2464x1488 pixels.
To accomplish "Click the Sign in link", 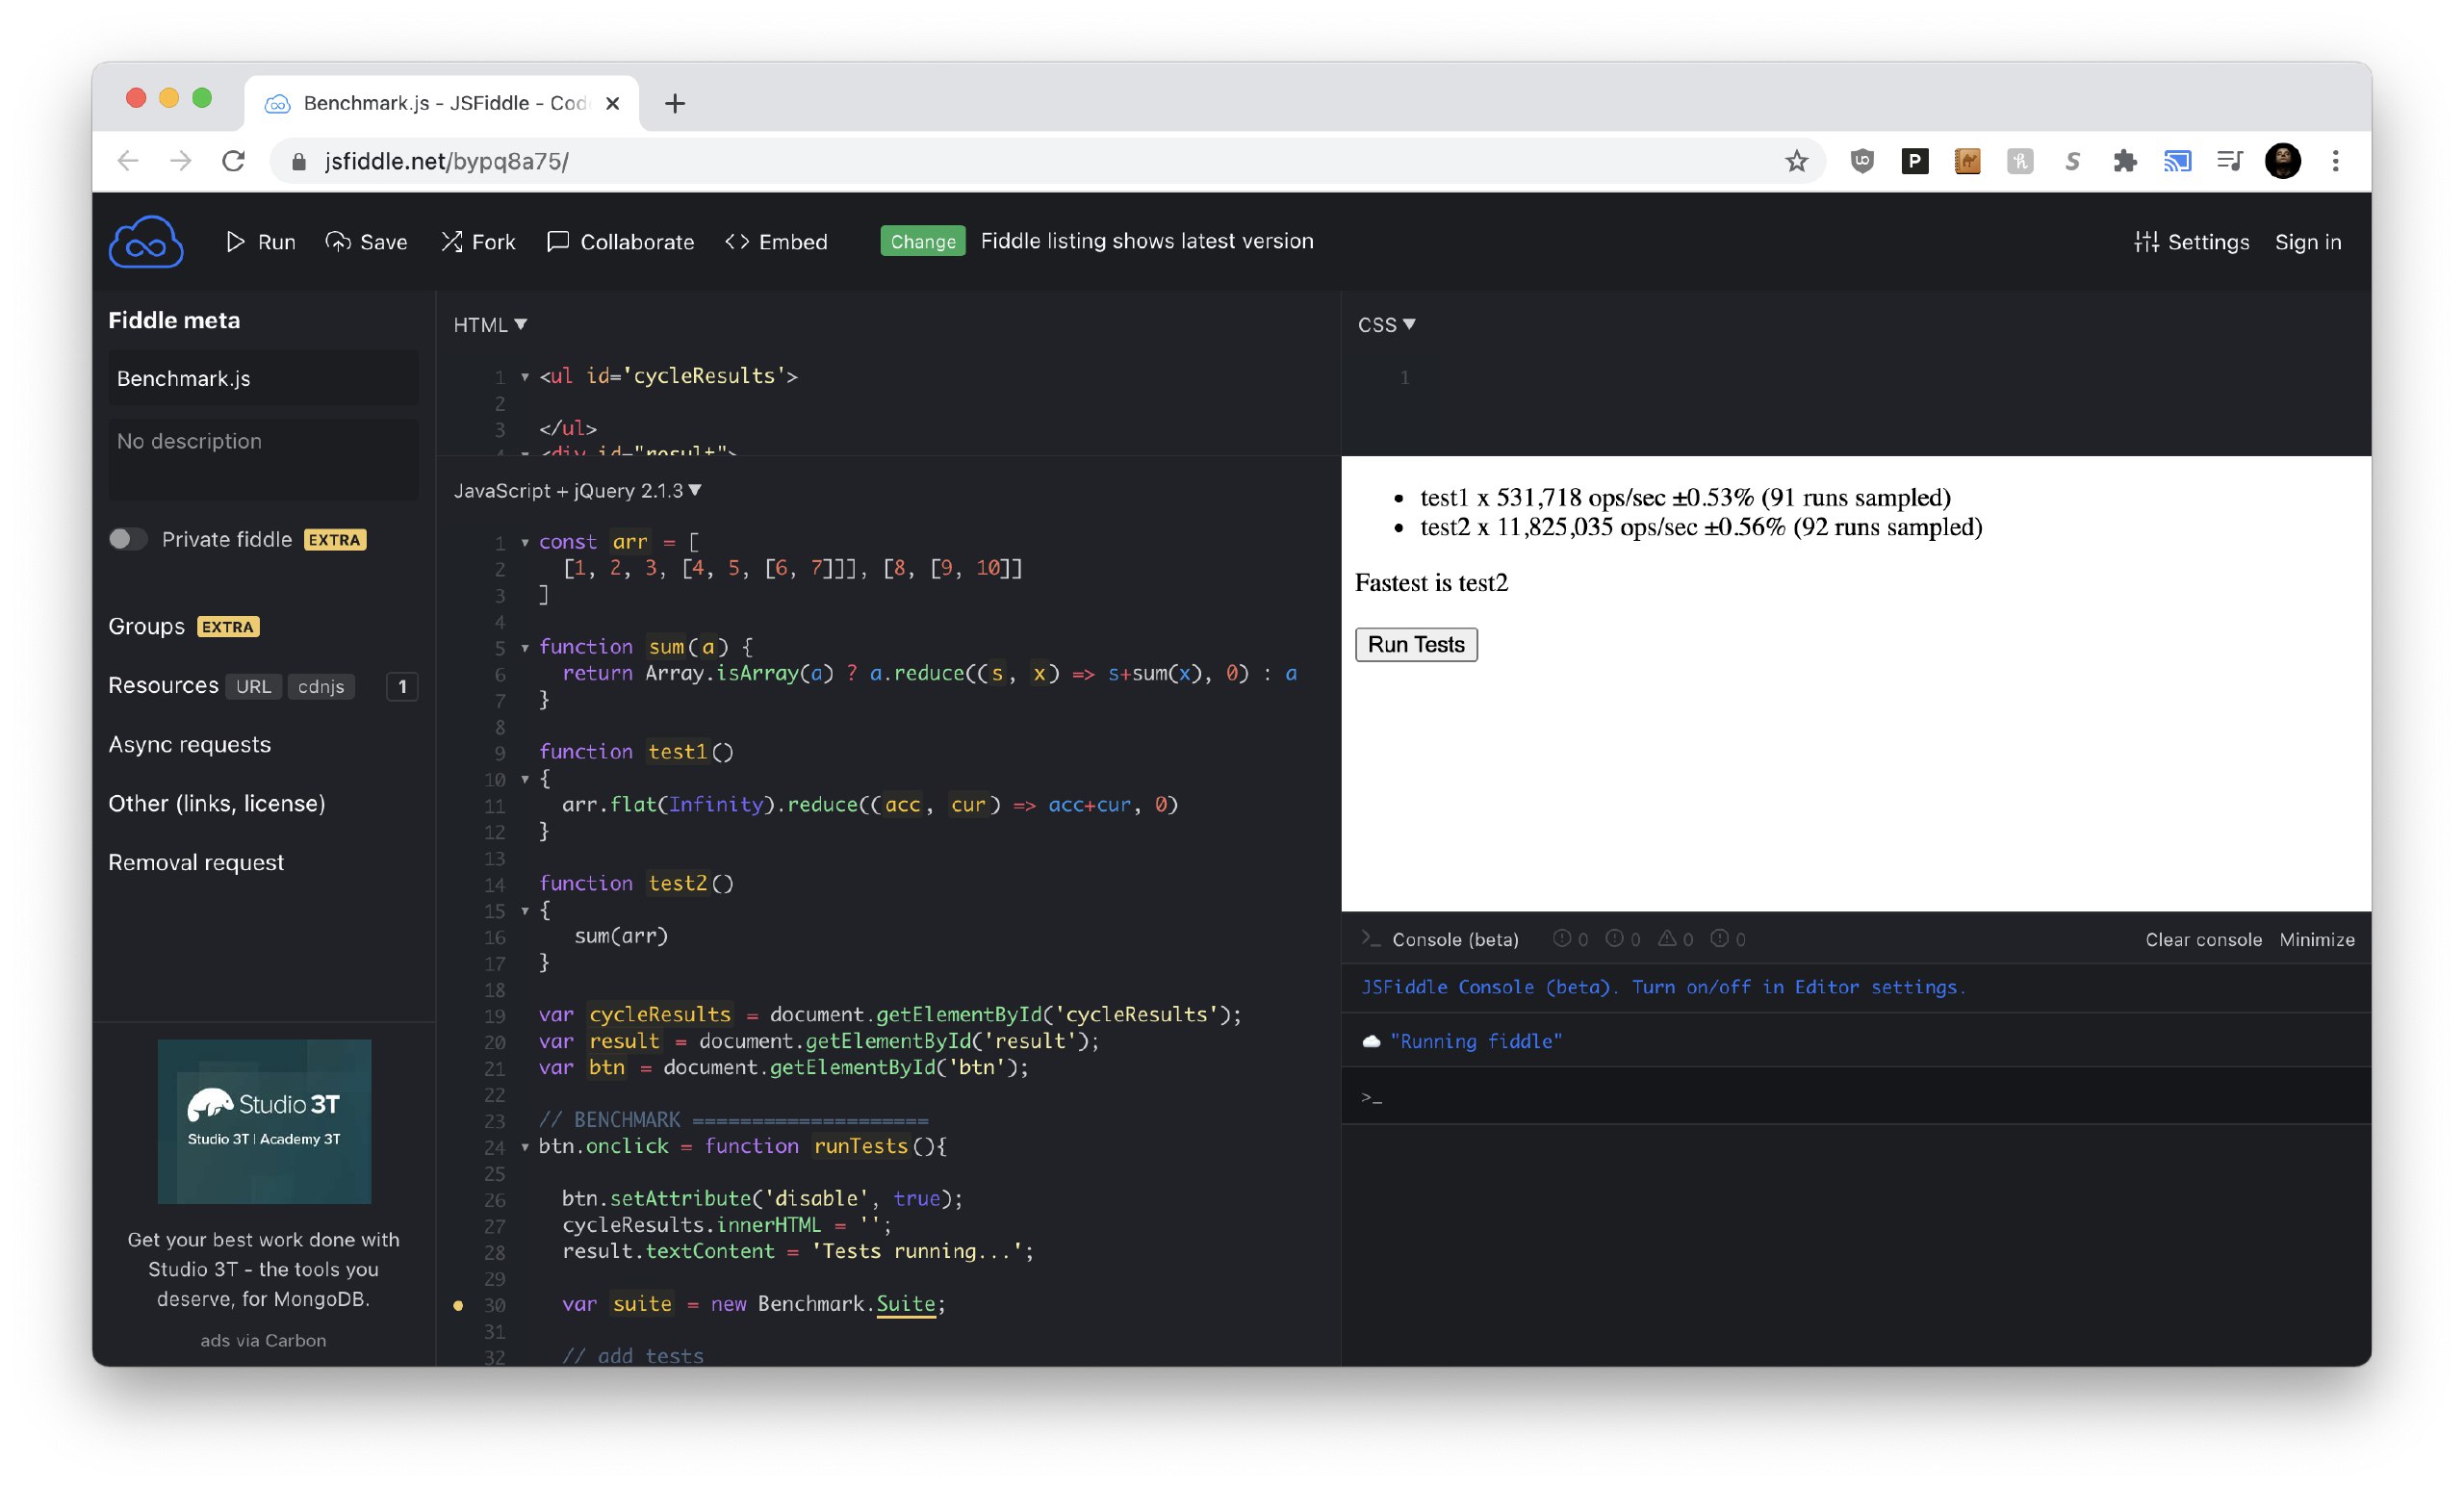I will coord(2307,242).
